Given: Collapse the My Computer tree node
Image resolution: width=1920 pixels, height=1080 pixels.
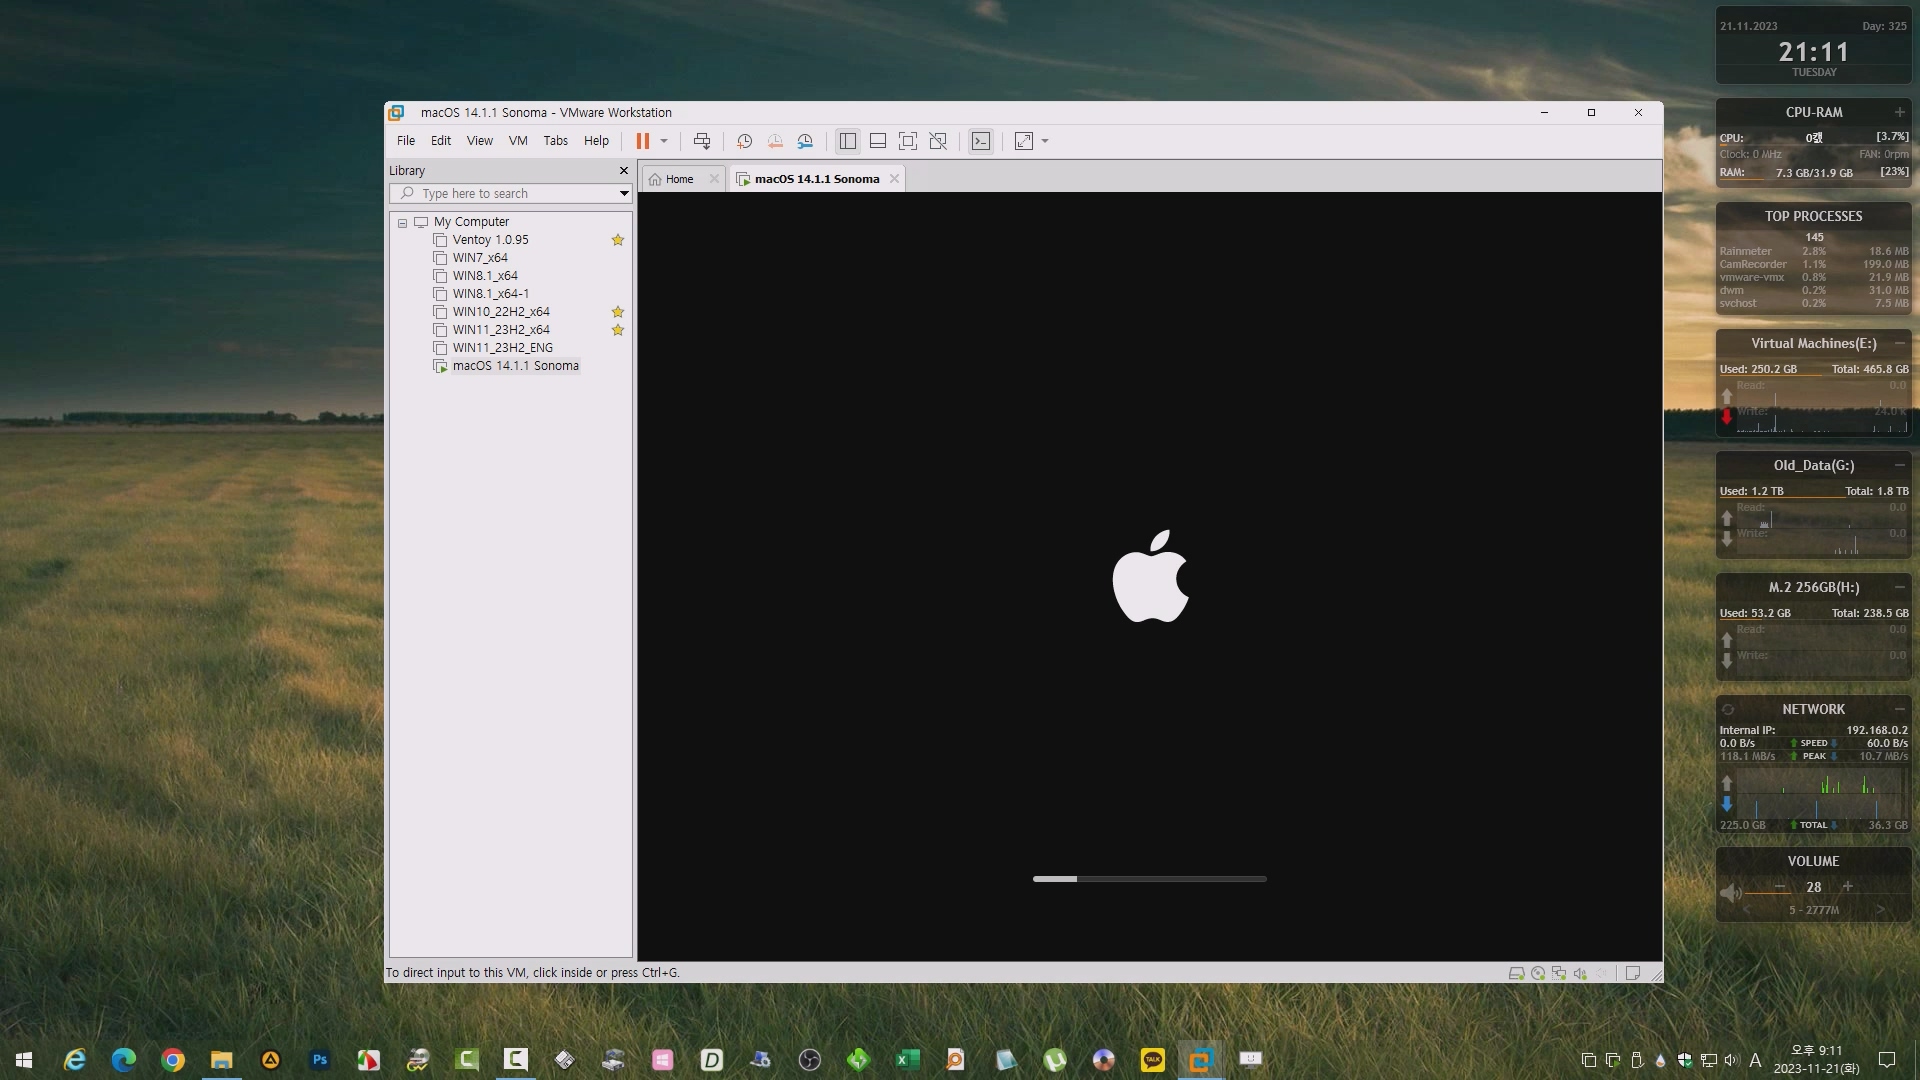Looking at the screenshot, I should [403, 223].
